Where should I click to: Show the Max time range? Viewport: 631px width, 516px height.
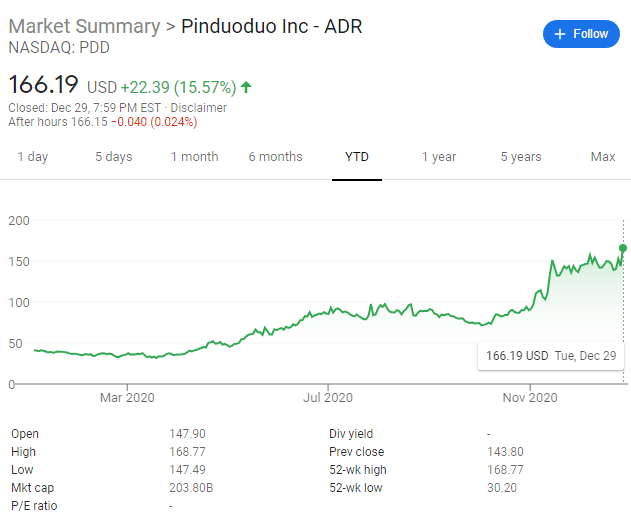point(603,157)
